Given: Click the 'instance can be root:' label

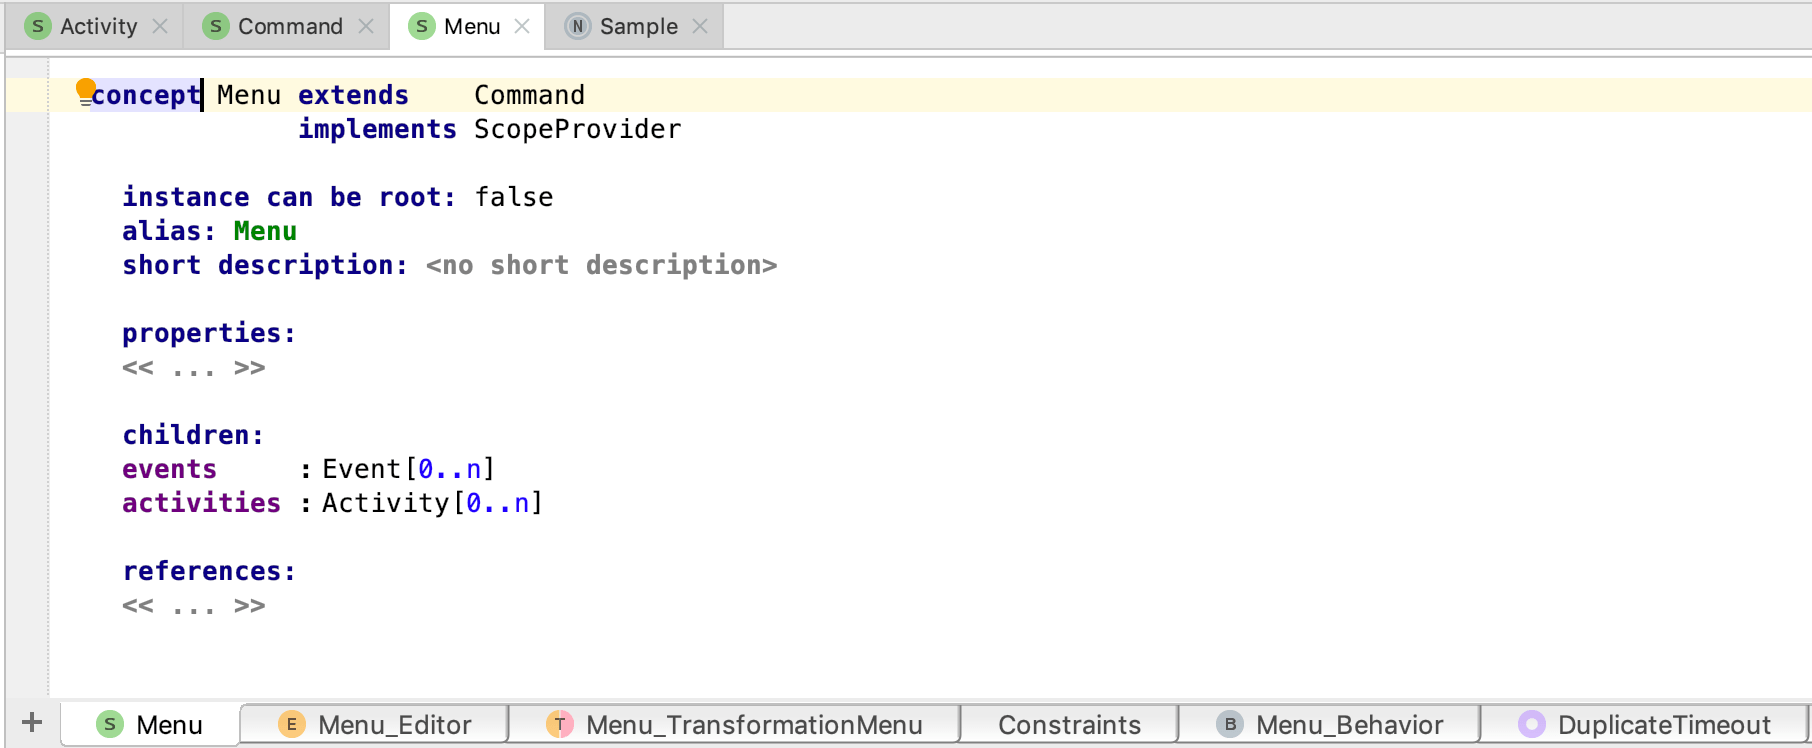Looking at the screenshot, I should (289, 197).
